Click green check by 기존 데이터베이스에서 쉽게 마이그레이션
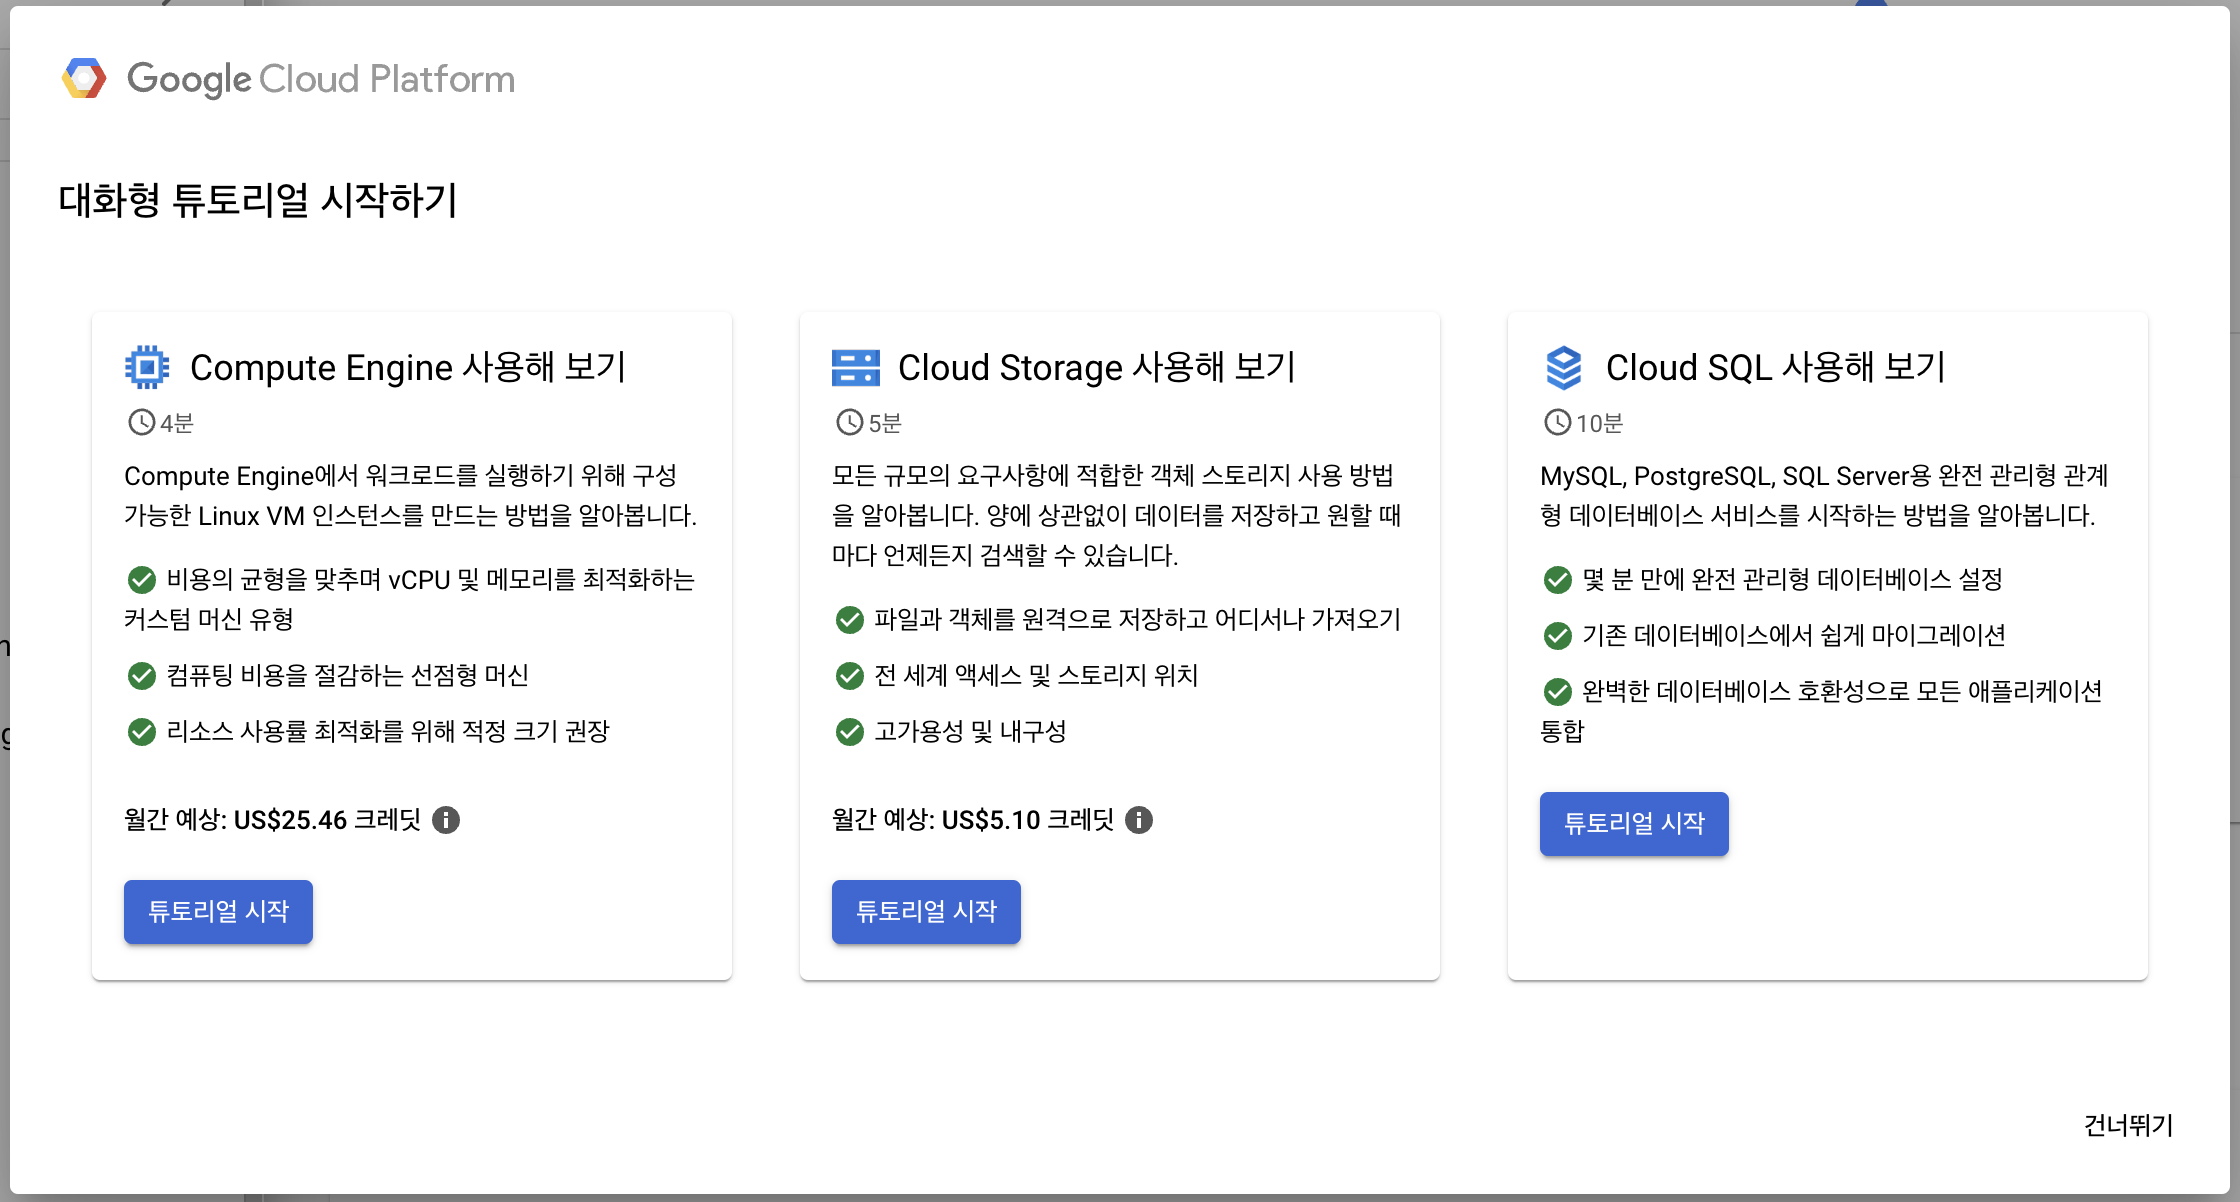 [1558, 635]
